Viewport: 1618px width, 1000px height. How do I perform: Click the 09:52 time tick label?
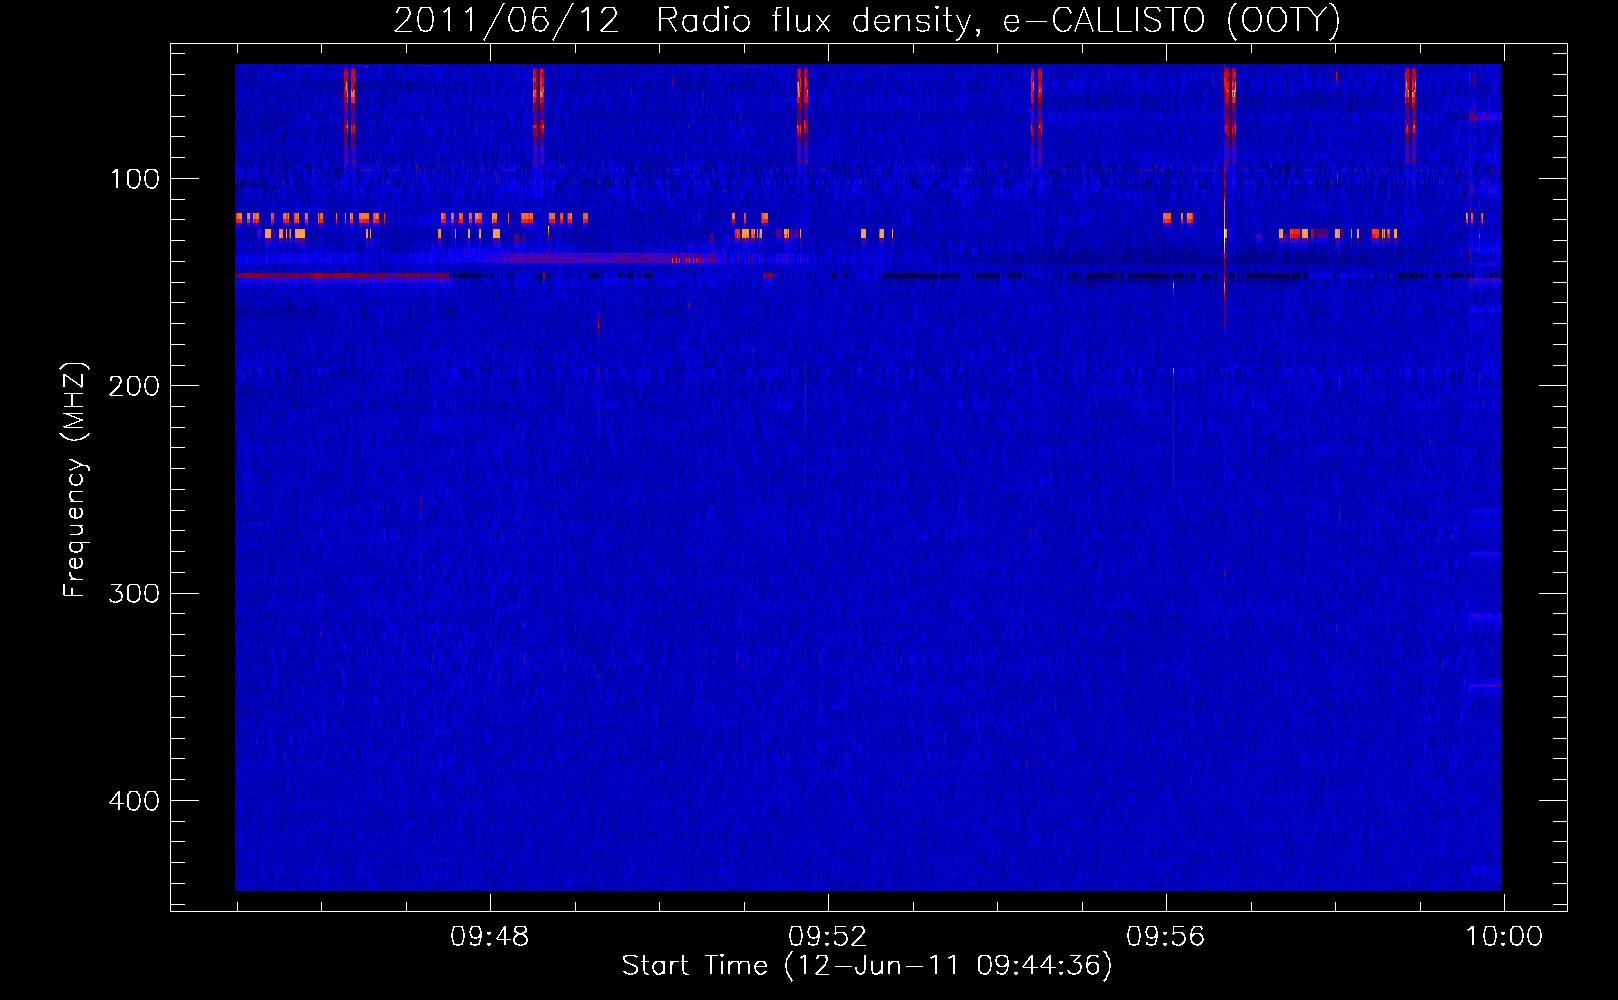(828, 937)
